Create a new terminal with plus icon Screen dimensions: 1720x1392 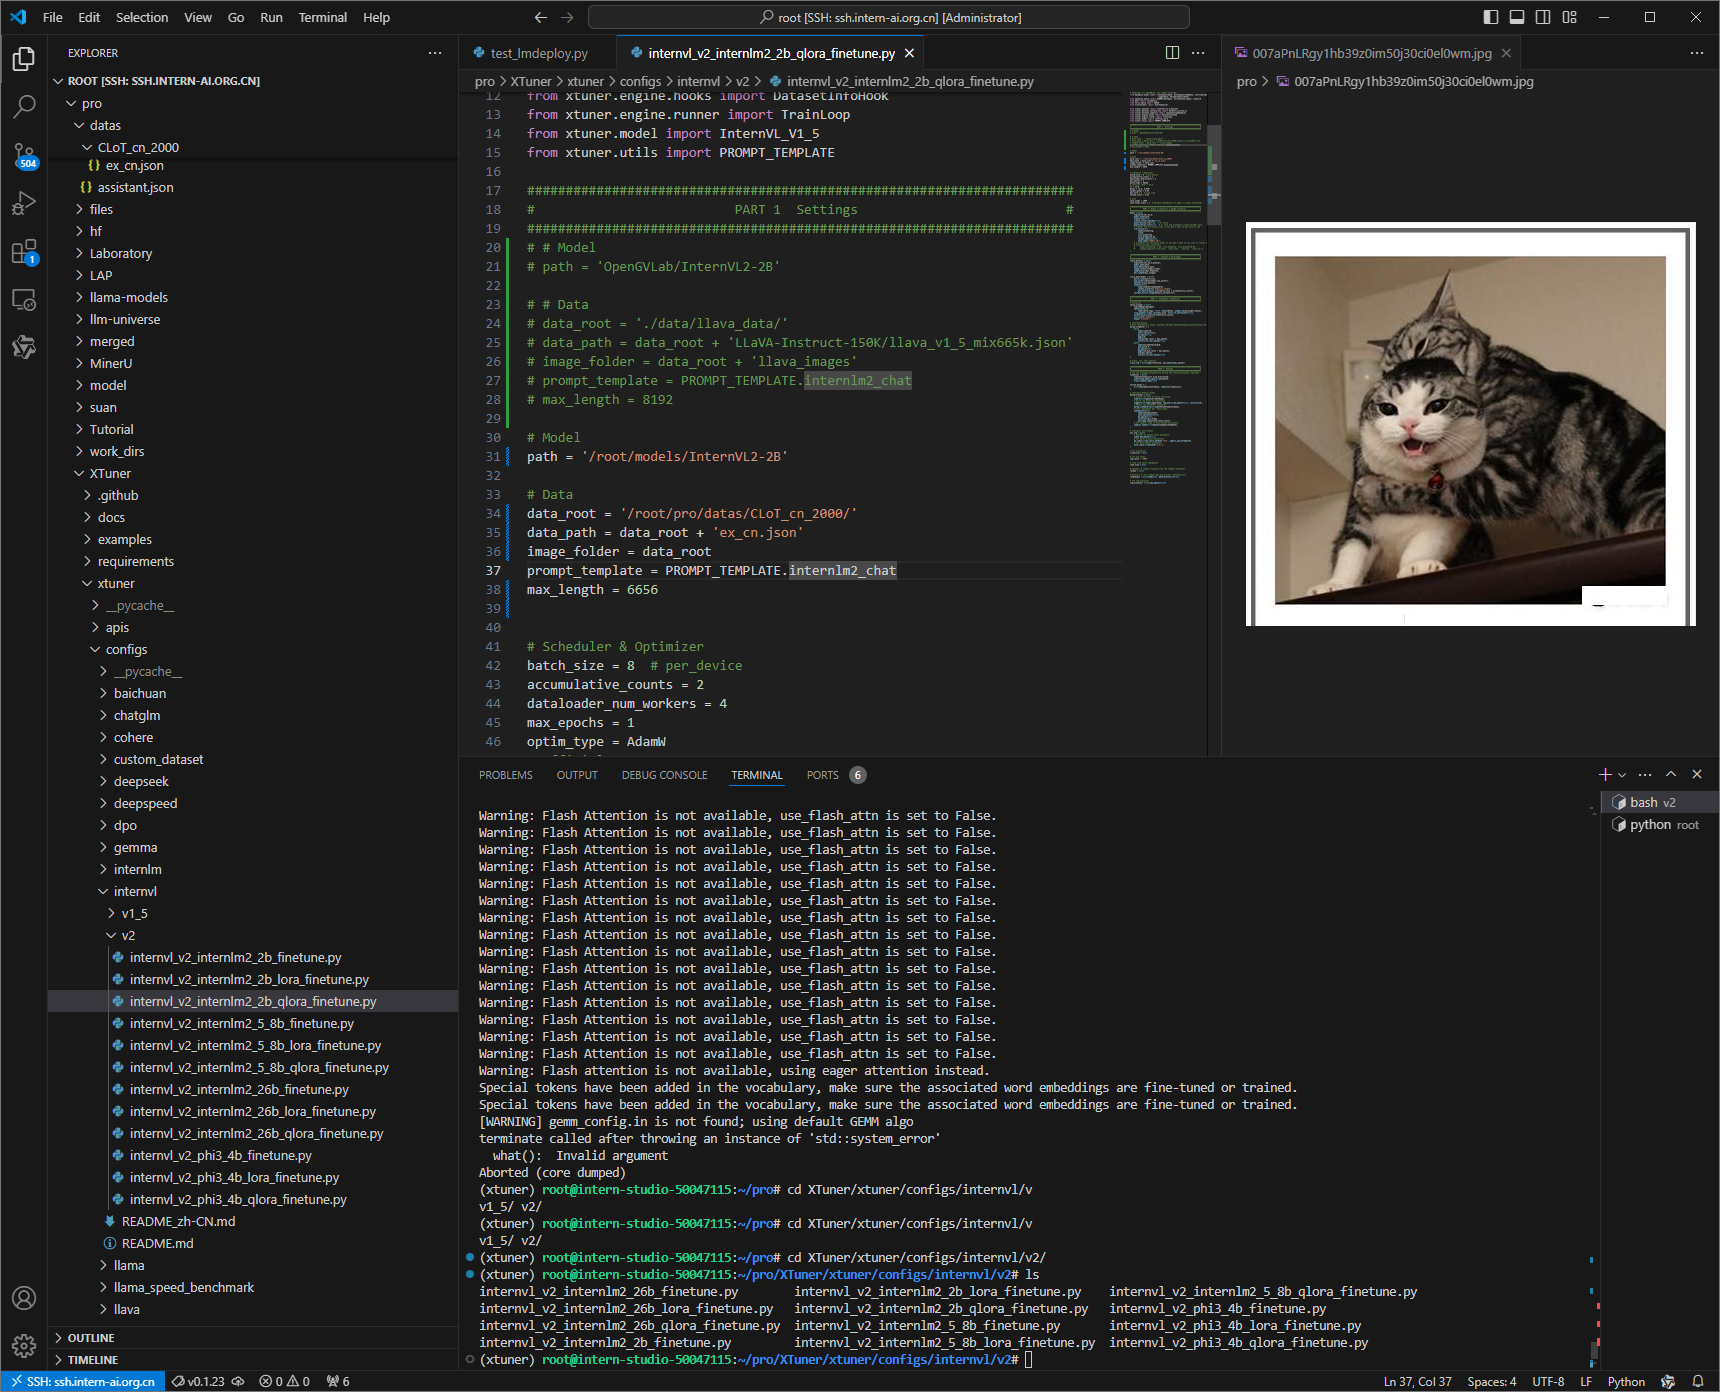coord(1605,775)
